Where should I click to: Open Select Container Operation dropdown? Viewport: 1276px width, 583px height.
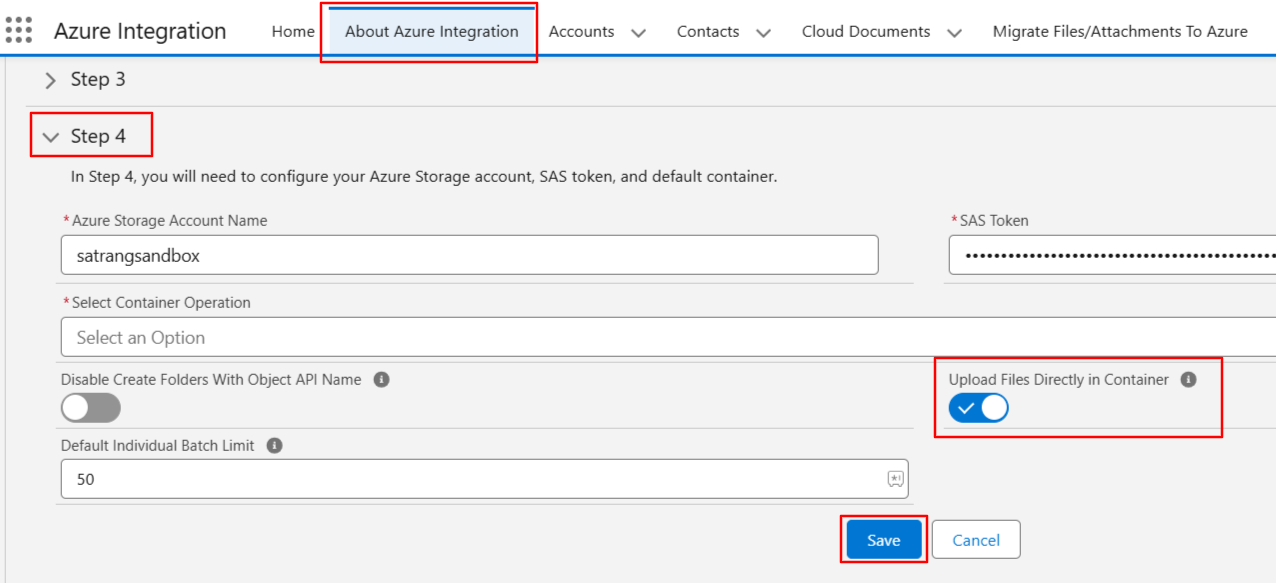668,337
